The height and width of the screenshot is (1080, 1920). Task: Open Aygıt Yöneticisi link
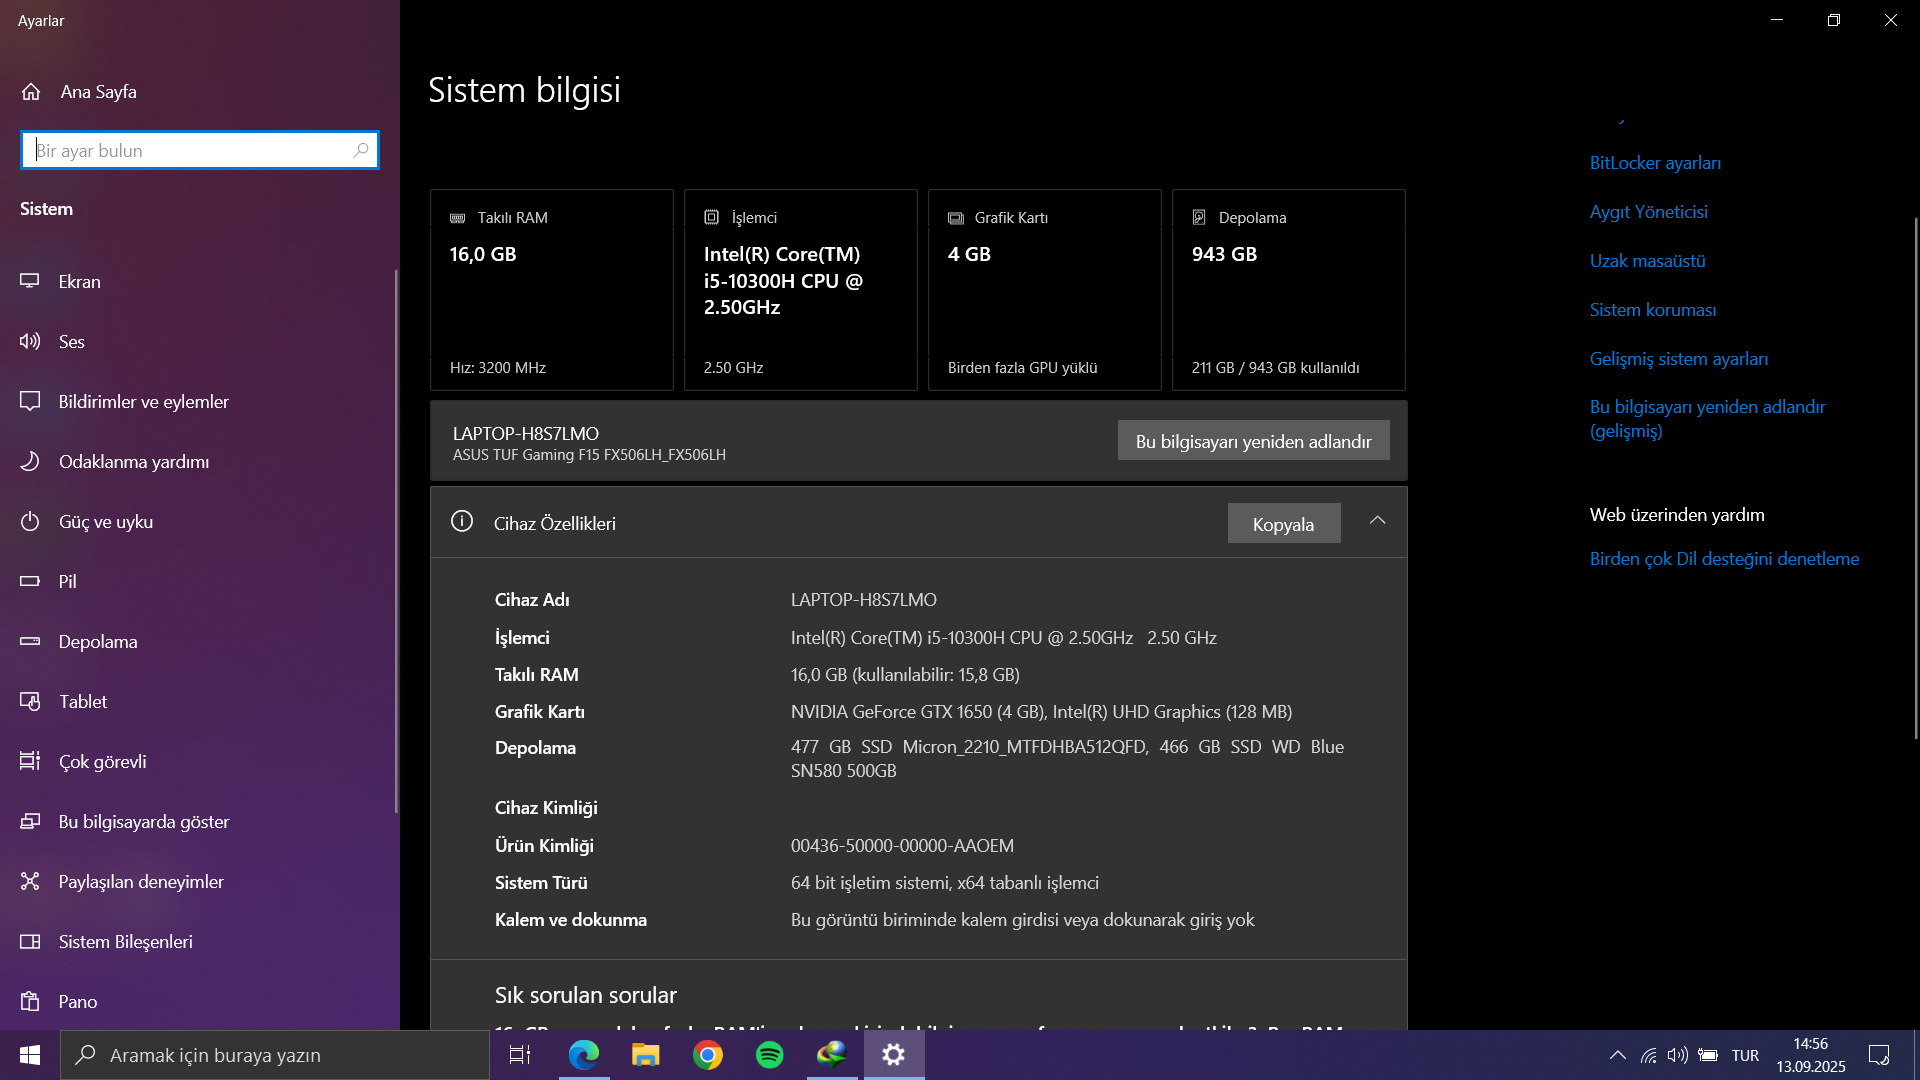pos(1648,212)
